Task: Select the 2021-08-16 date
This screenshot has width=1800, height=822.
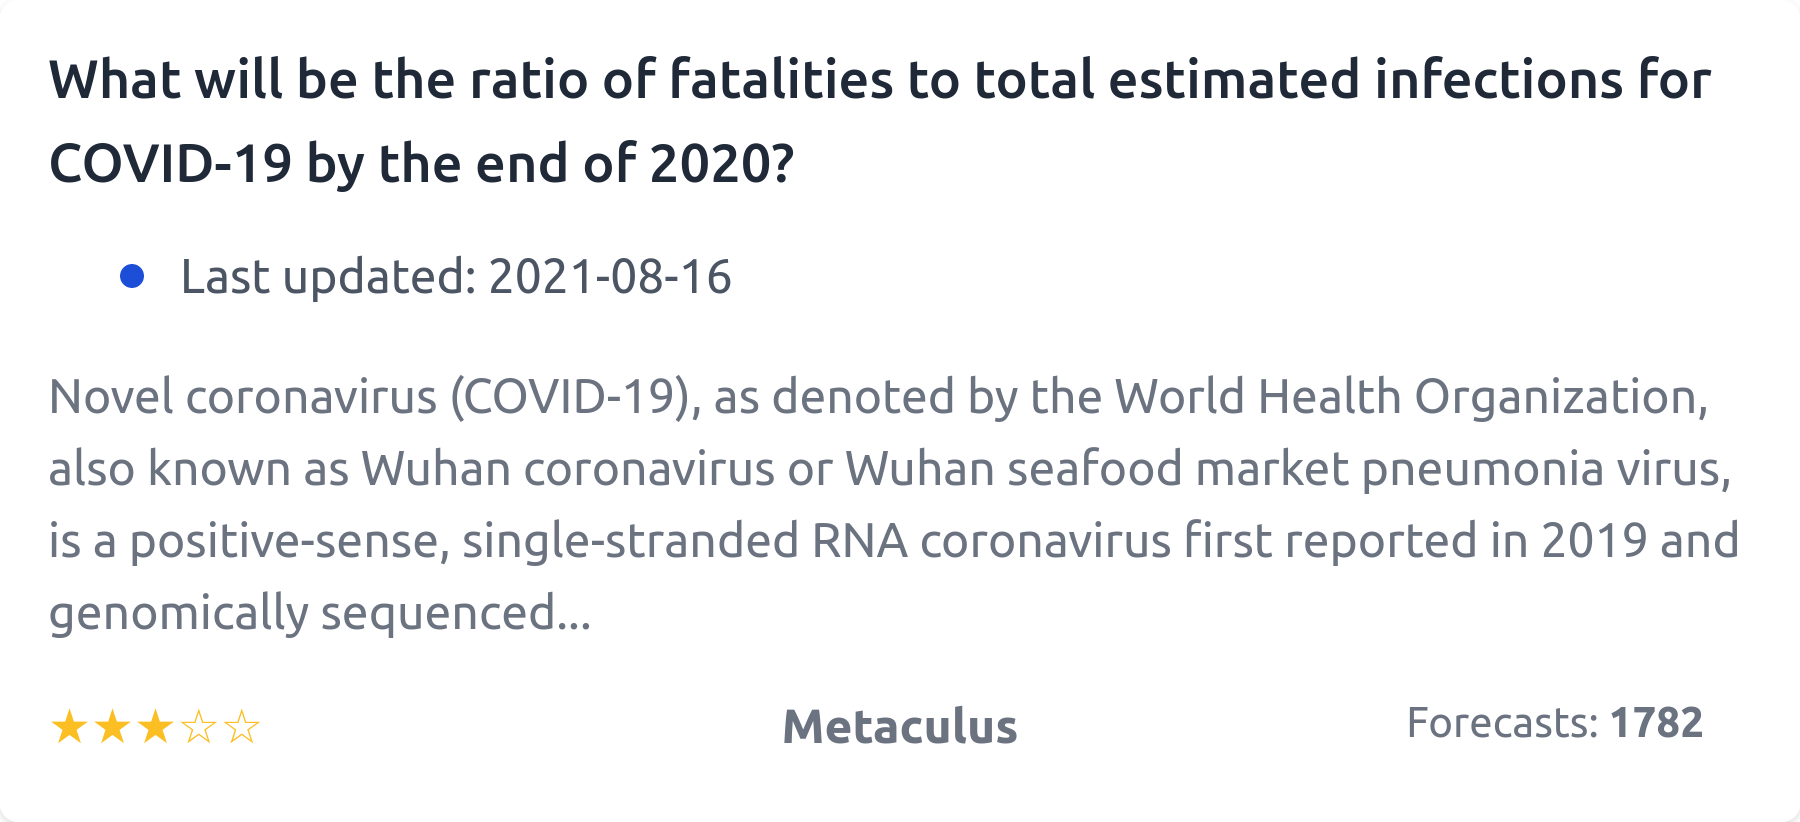Action: coord(610,277)
